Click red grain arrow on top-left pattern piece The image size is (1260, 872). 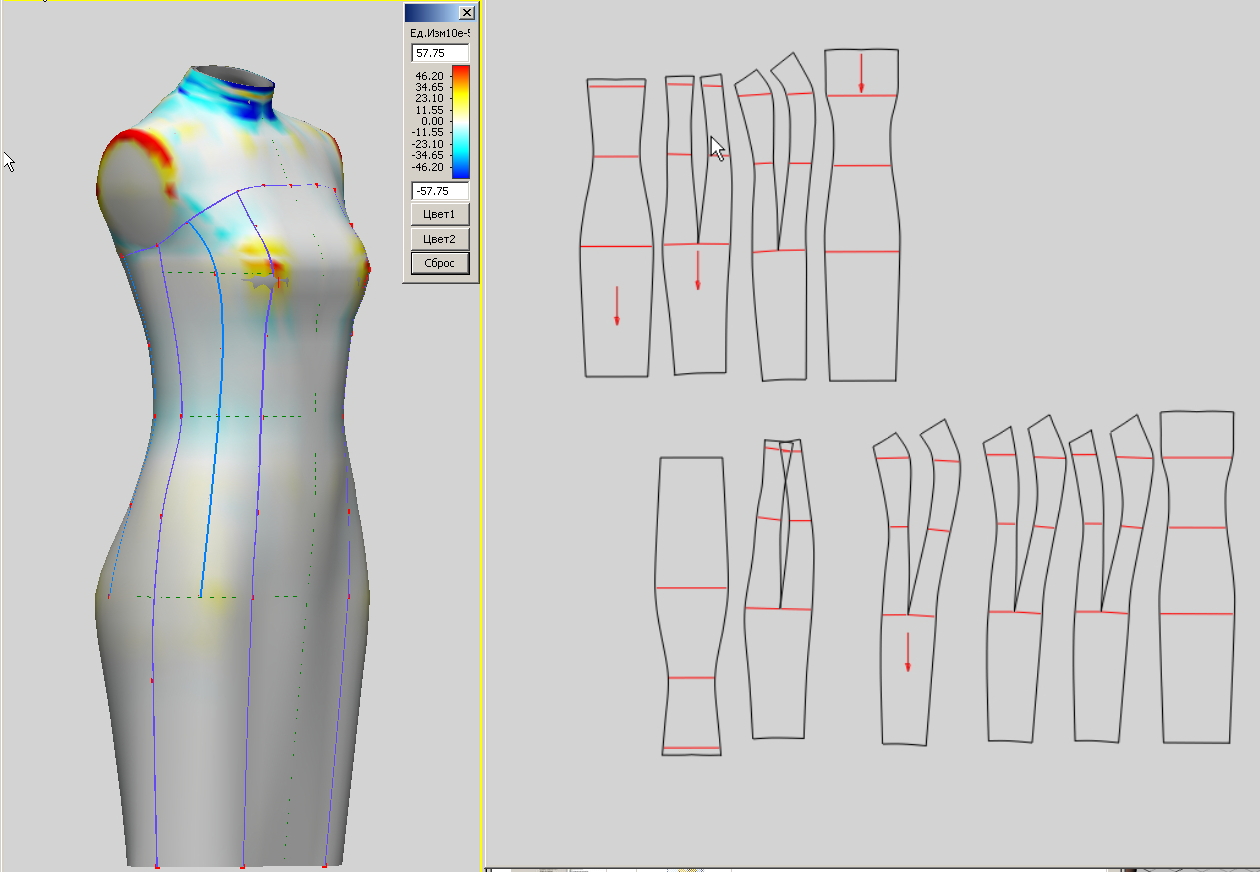pyautogui.click(x=617, y=305)
